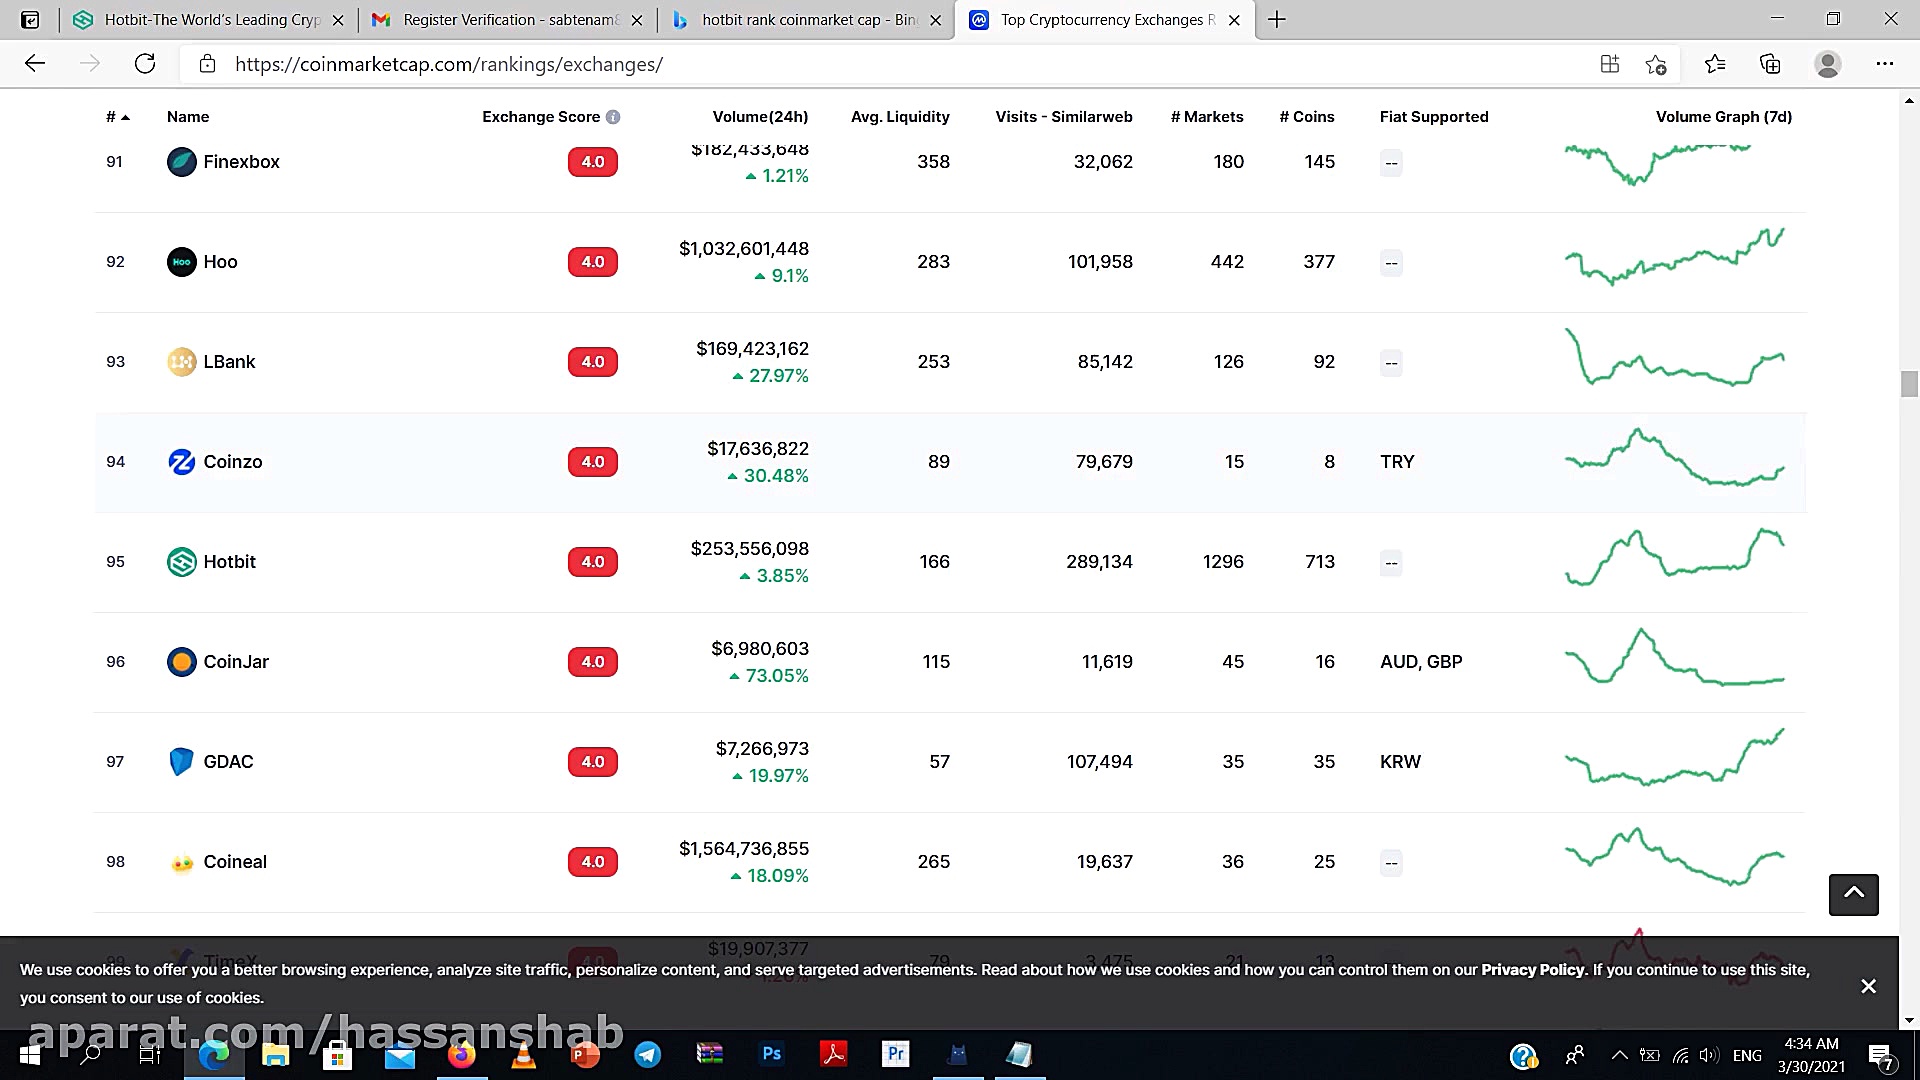Close the Hotbit browser tab
The width and height of the screenshot is (1920, 1080).
click(x=338, y=20)
